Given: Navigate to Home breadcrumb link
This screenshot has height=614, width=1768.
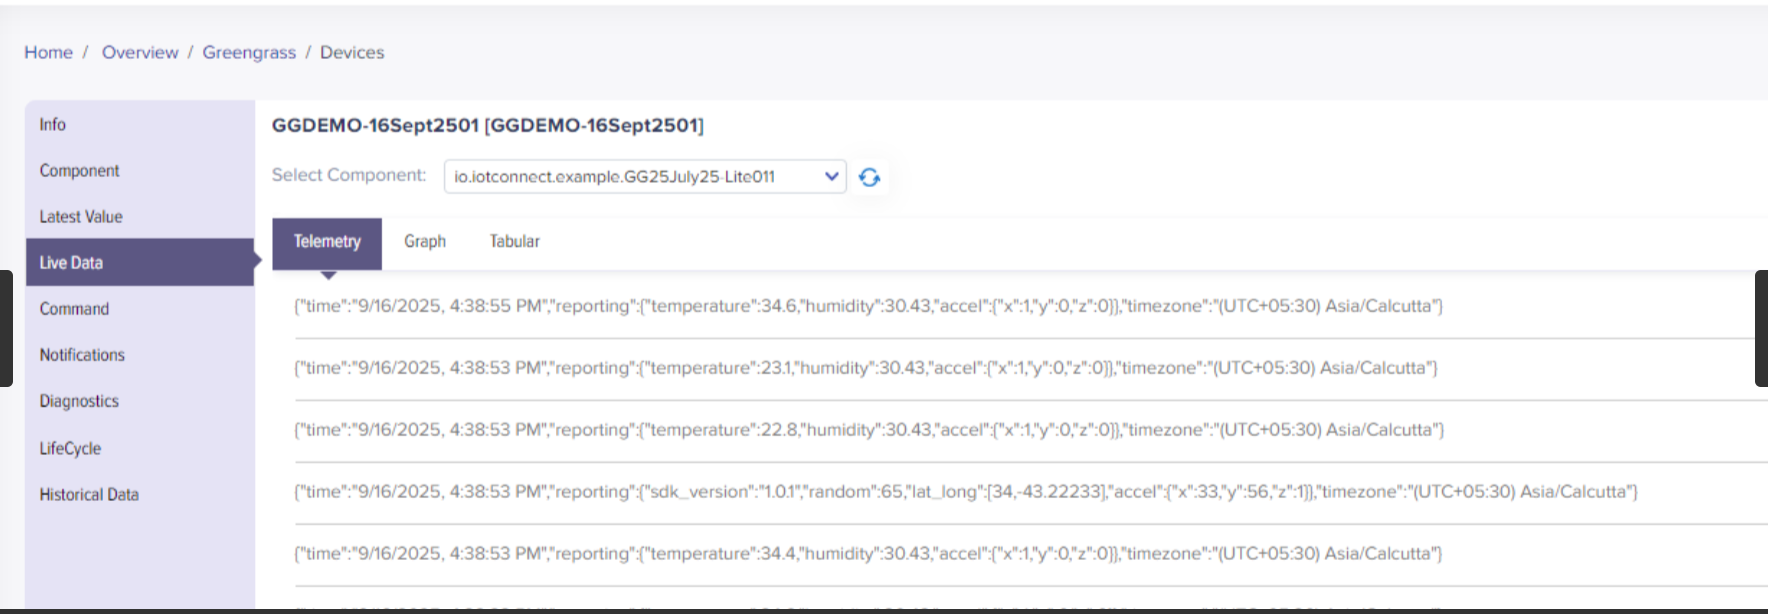Looking at the screenshot, I should [x=48, y=53].
